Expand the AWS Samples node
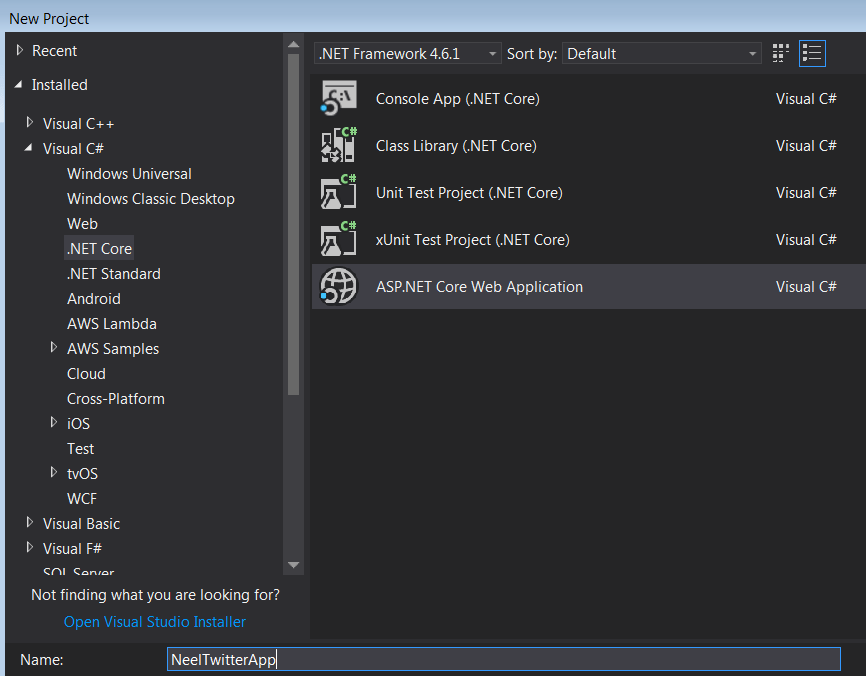Image resolution: width=866 pixels, height=676 pixels. pos(54,349)
